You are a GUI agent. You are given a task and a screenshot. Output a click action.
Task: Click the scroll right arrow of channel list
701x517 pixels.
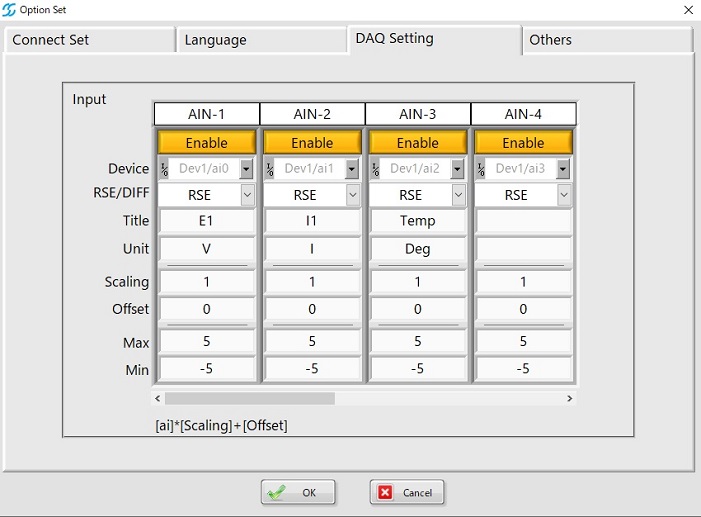pos(570,398)
